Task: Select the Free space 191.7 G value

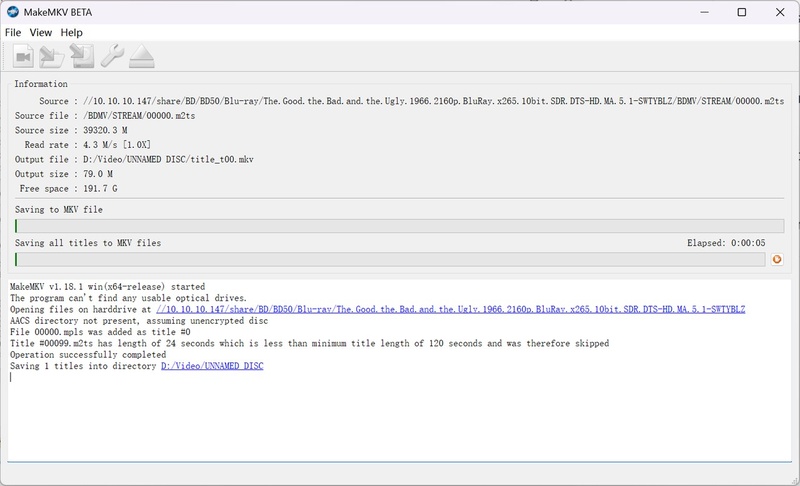Action: 100,189
